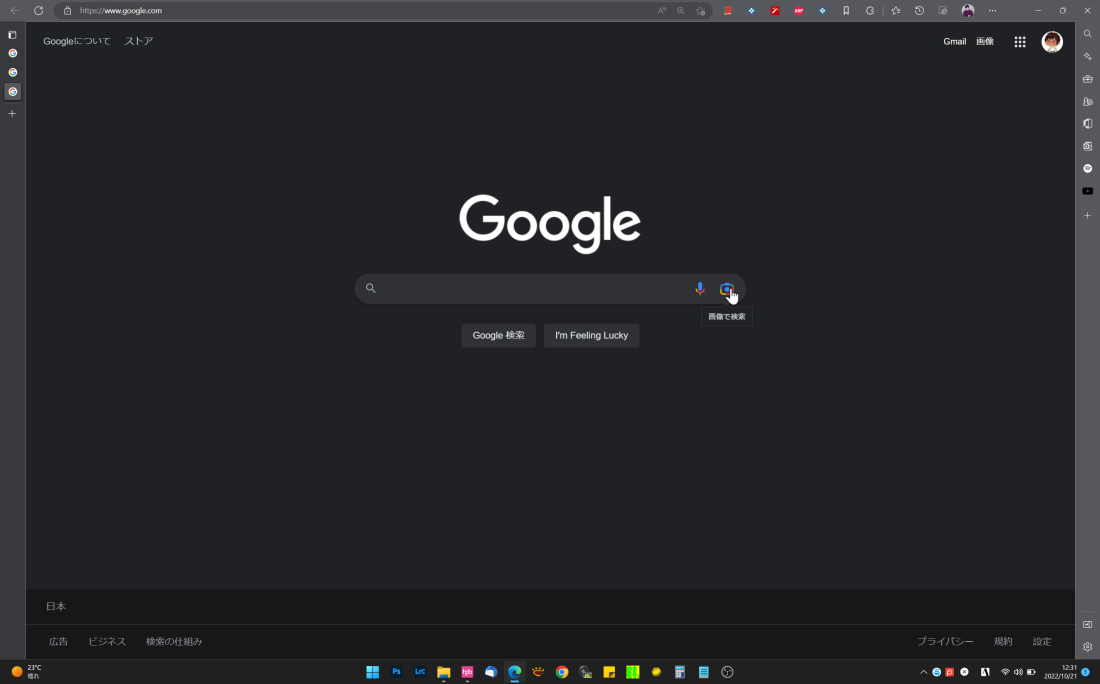Image resolution: width=1100 pixels, height=684 pixels.
Task: Open the ストア link
Action: point(138,41)
